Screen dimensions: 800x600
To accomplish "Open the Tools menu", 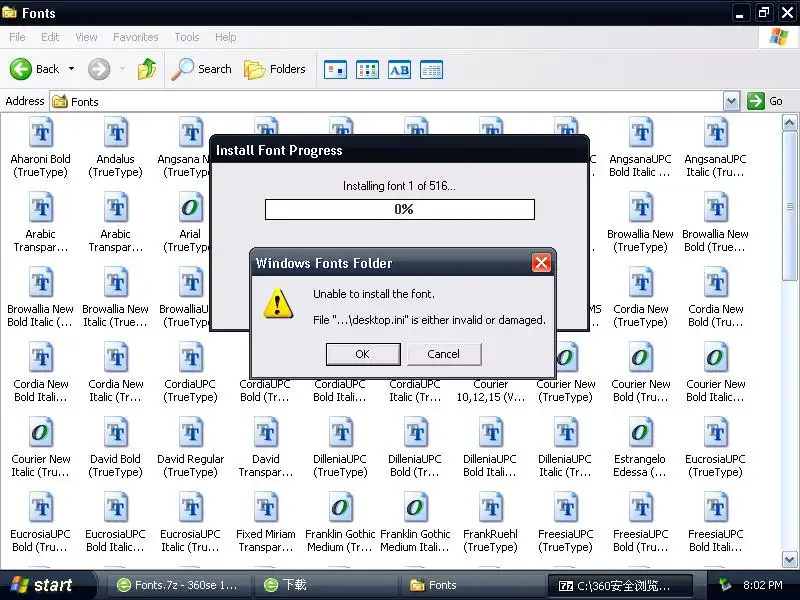I will (187, 37).
